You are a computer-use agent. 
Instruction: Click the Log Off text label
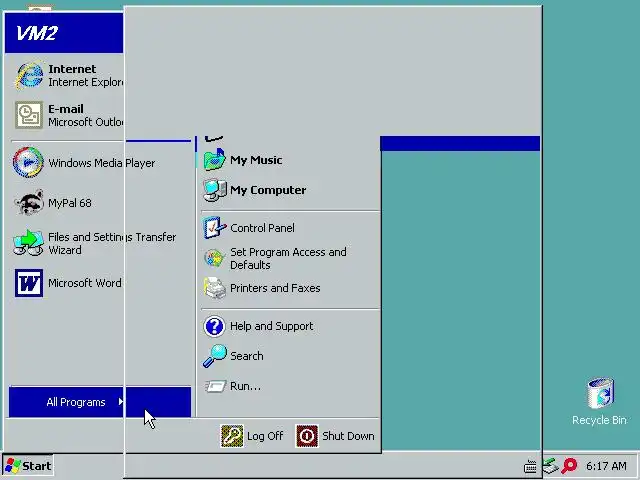[265, 436]
